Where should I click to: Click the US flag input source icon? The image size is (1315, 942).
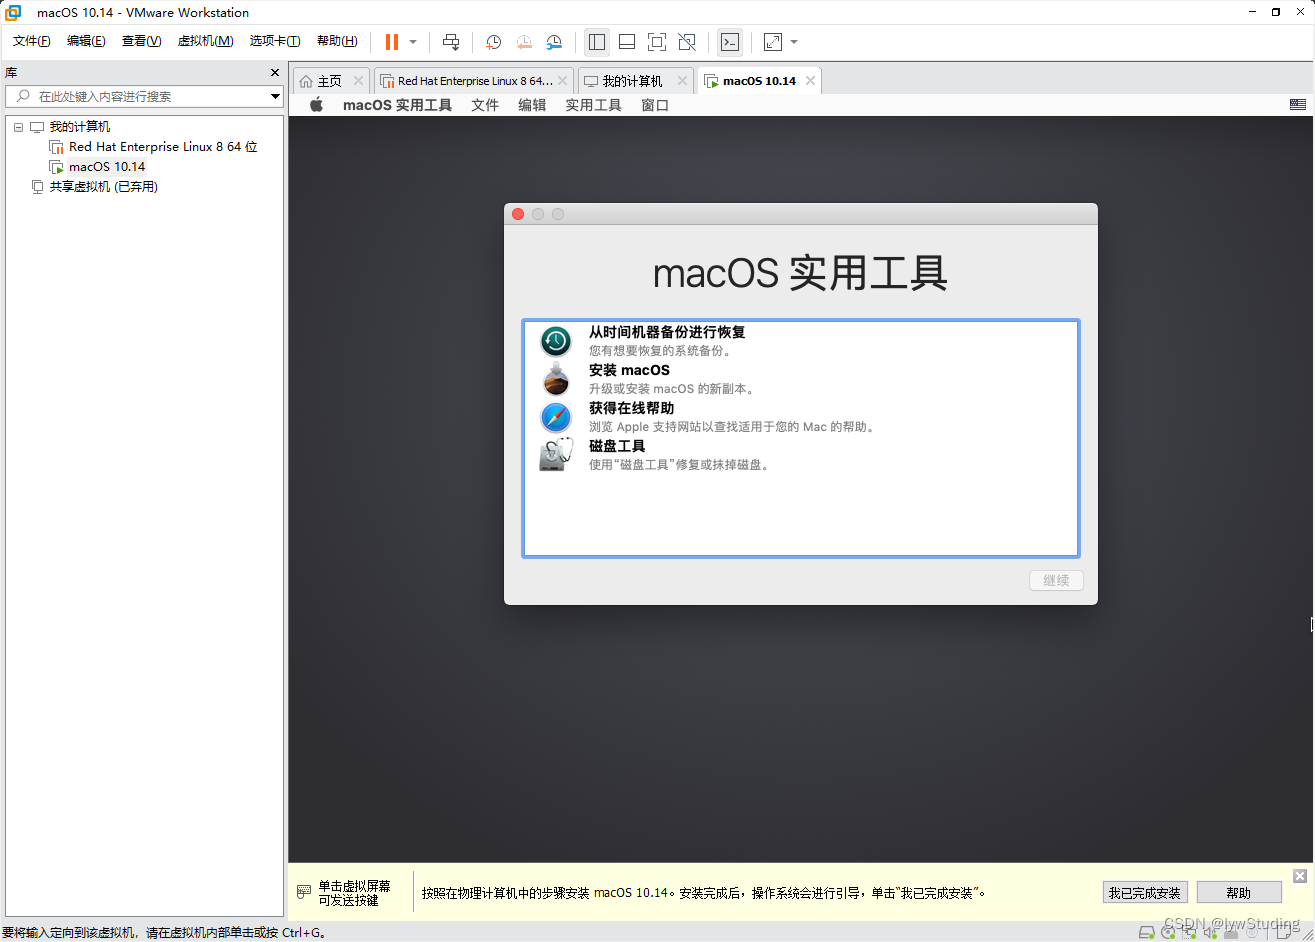pyautogui.click(x=1298, y=105)
